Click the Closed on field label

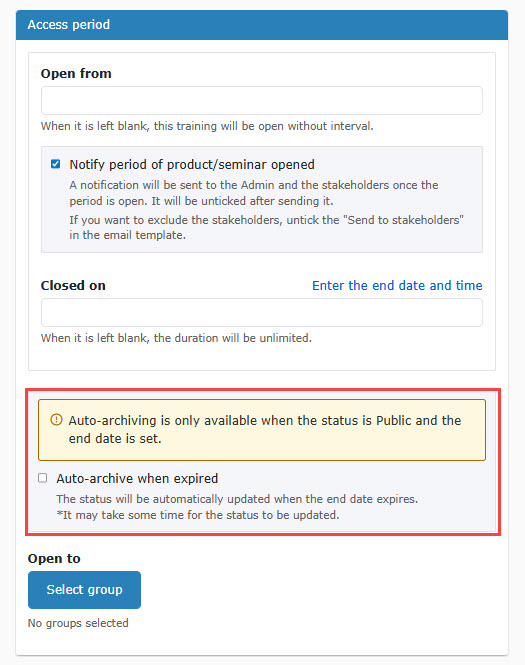pos(73,285)
